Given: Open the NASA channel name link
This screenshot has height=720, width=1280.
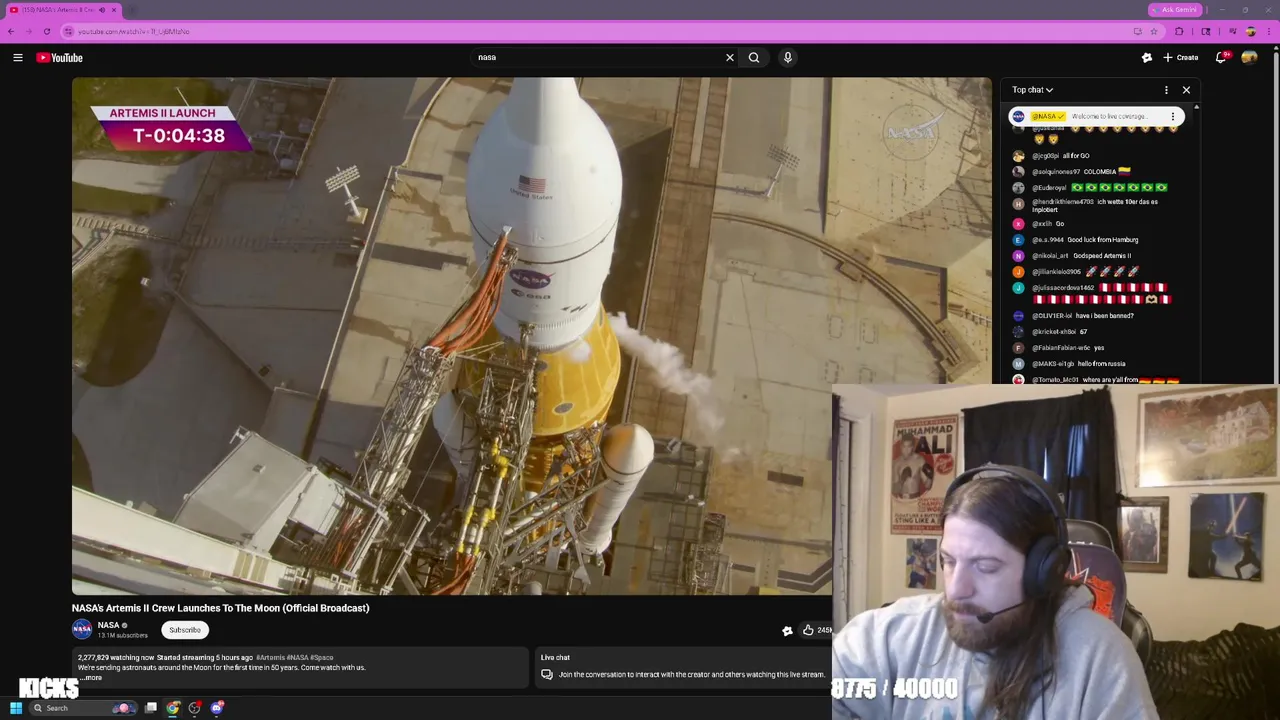Looking at the screenshot, I should click(x=109, y=625).
